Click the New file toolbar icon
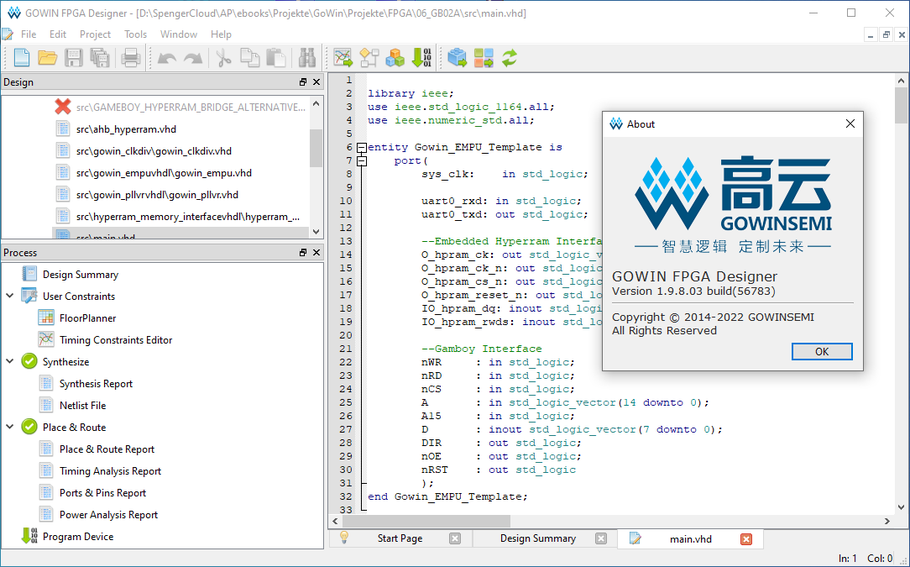Viewport: 910px width, 567px height. [21, 58]
